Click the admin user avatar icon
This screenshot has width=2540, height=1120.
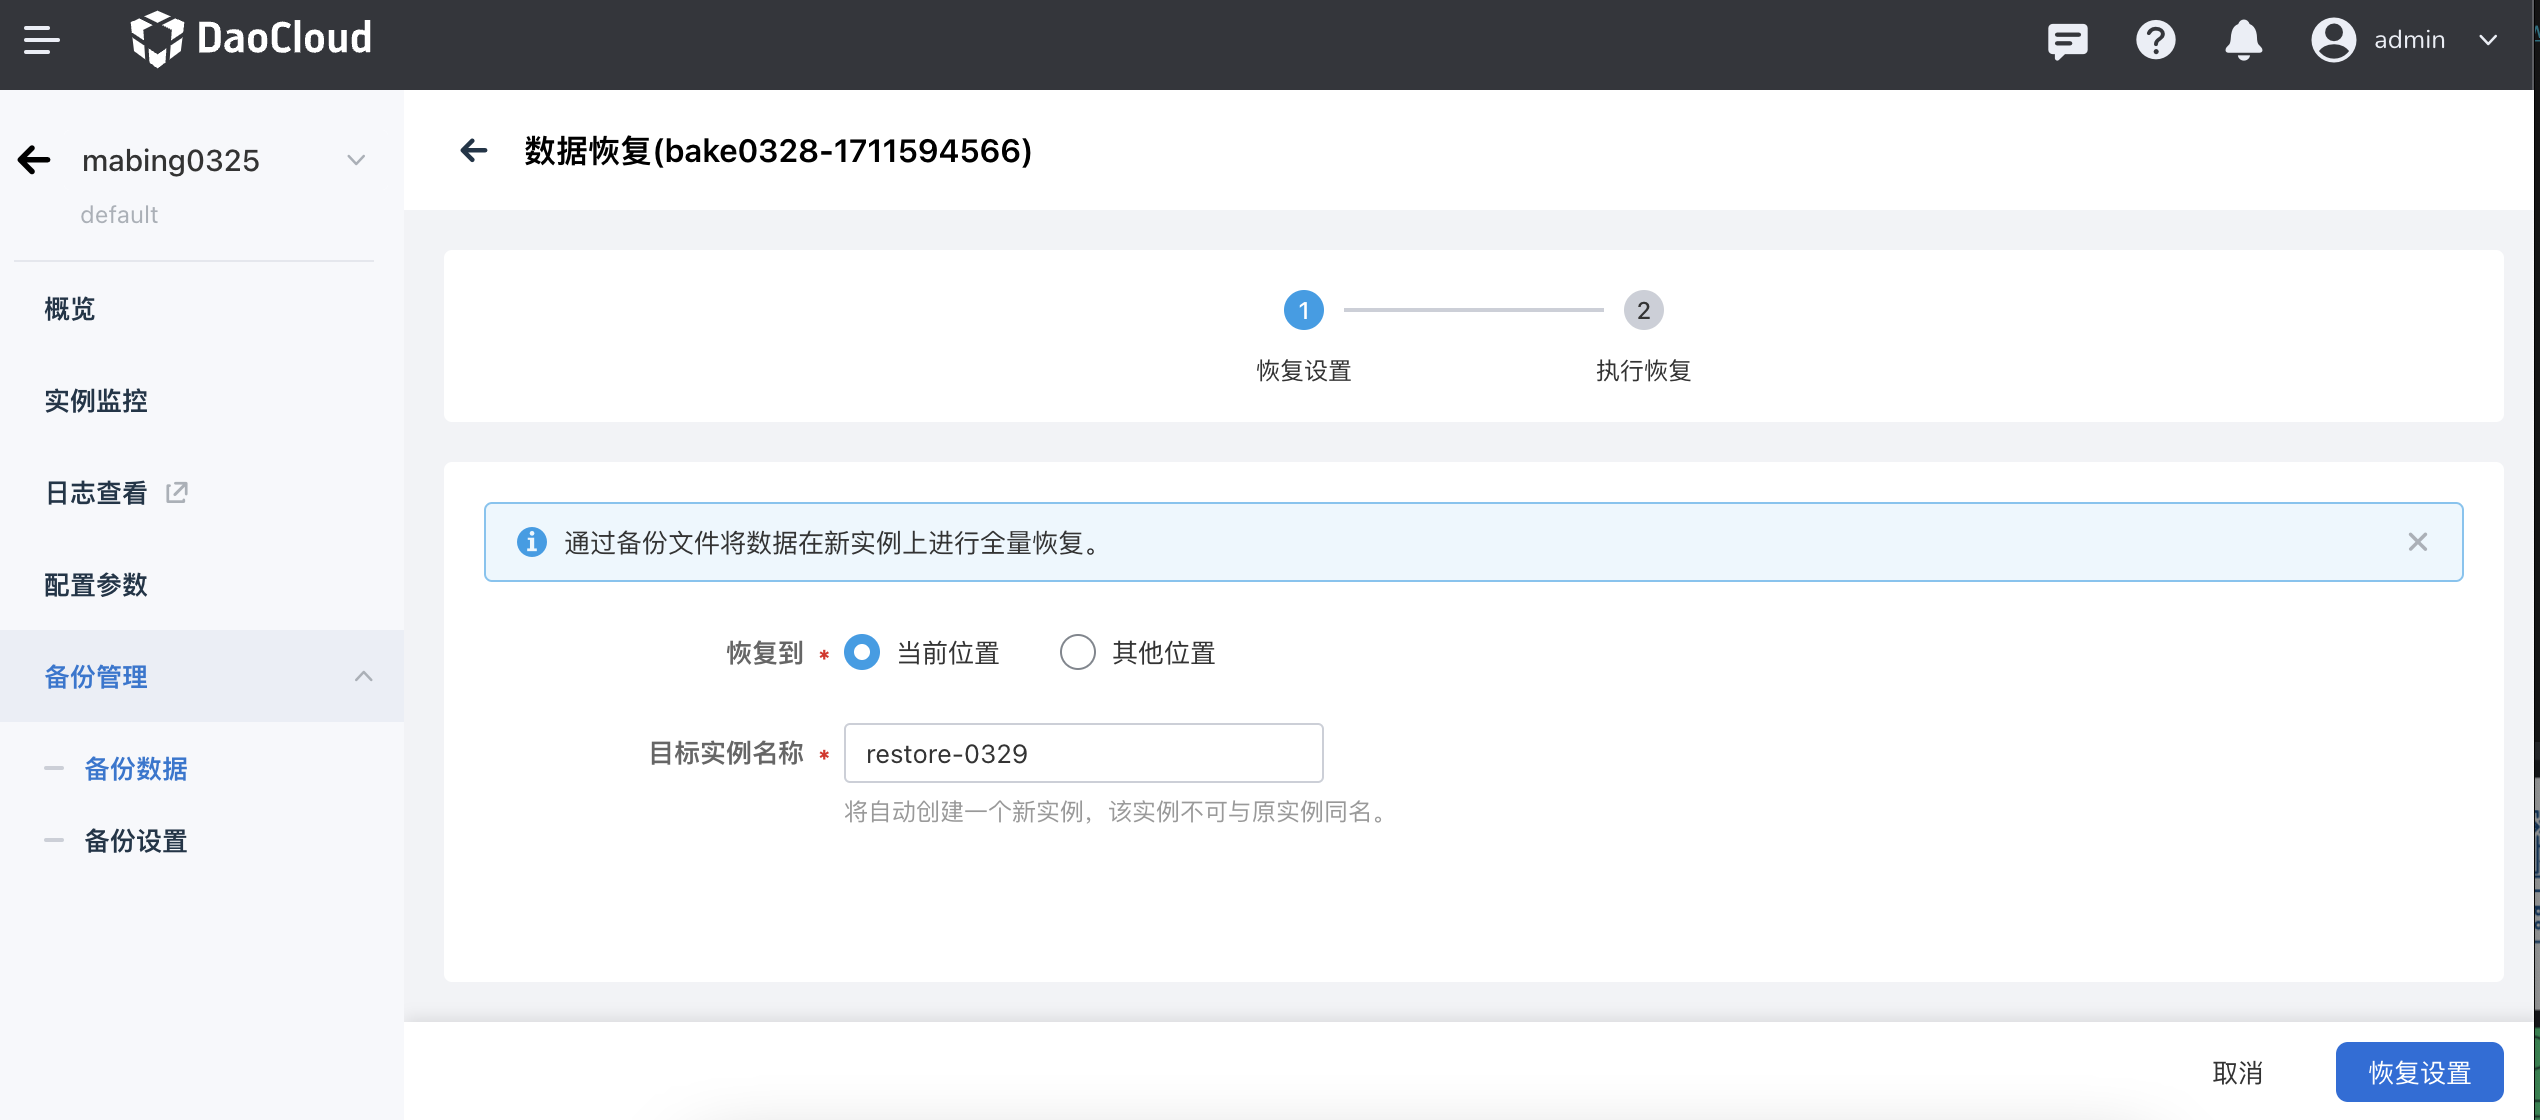tap(2333, 40)
